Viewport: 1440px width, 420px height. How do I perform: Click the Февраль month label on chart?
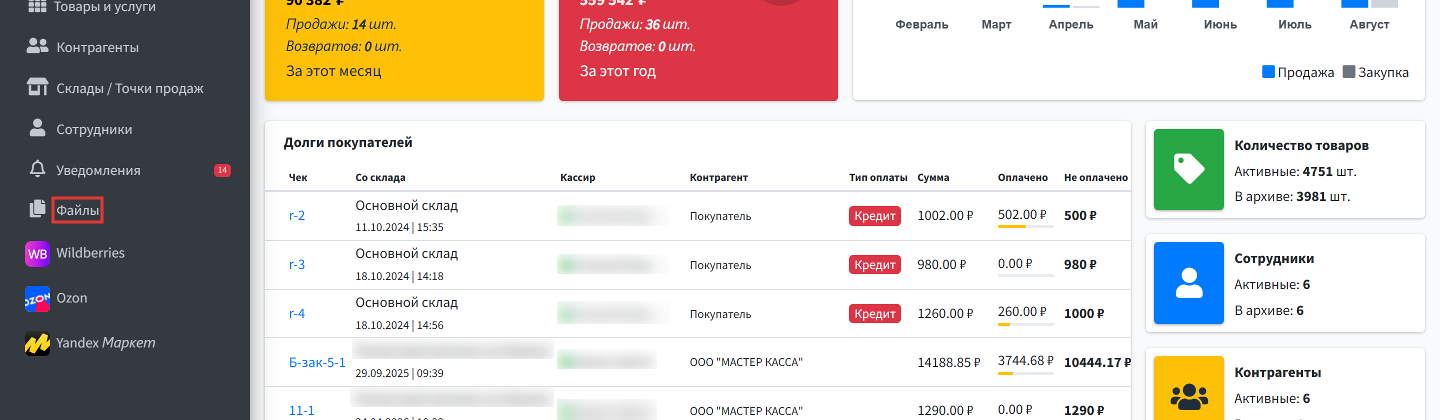tap(922, 24)
